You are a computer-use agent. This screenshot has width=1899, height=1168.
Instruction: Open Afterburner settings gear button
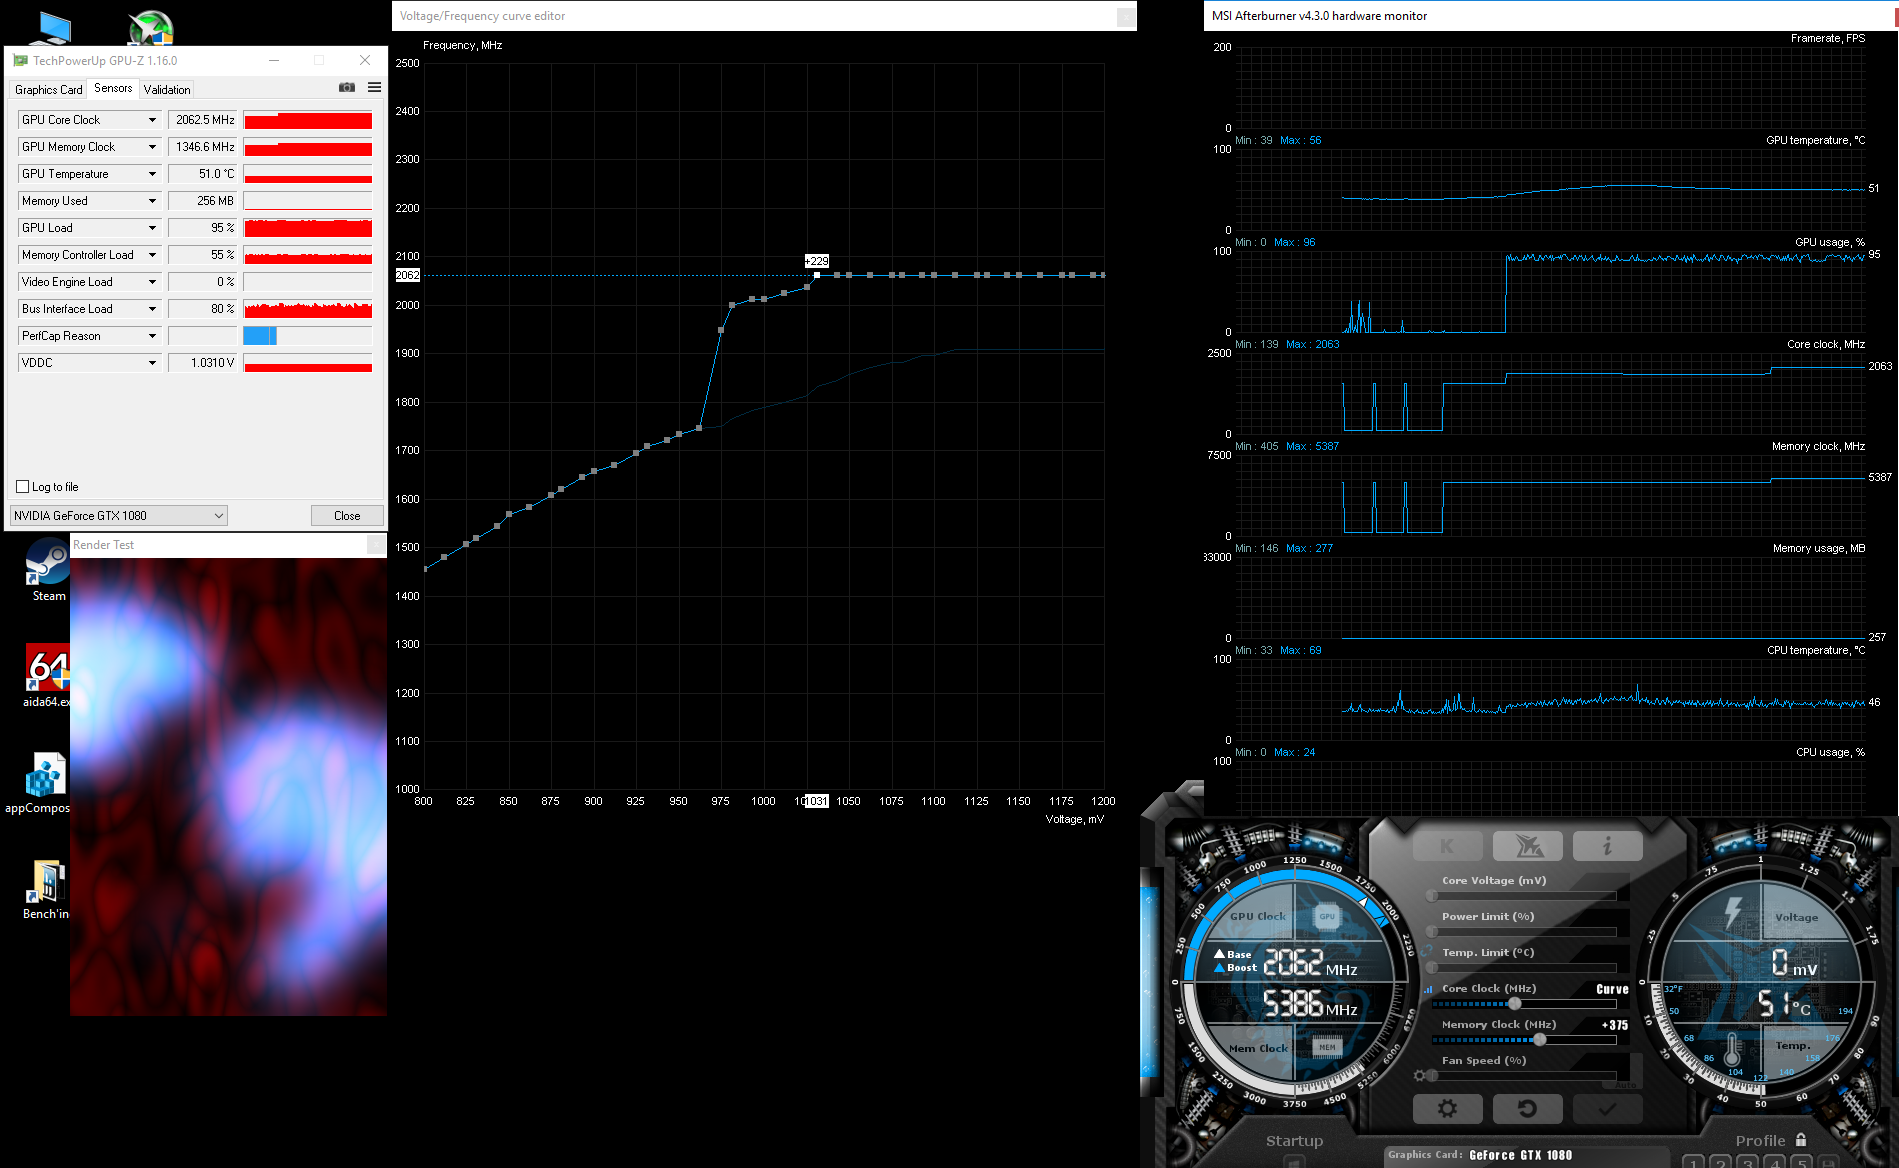1447,1108
